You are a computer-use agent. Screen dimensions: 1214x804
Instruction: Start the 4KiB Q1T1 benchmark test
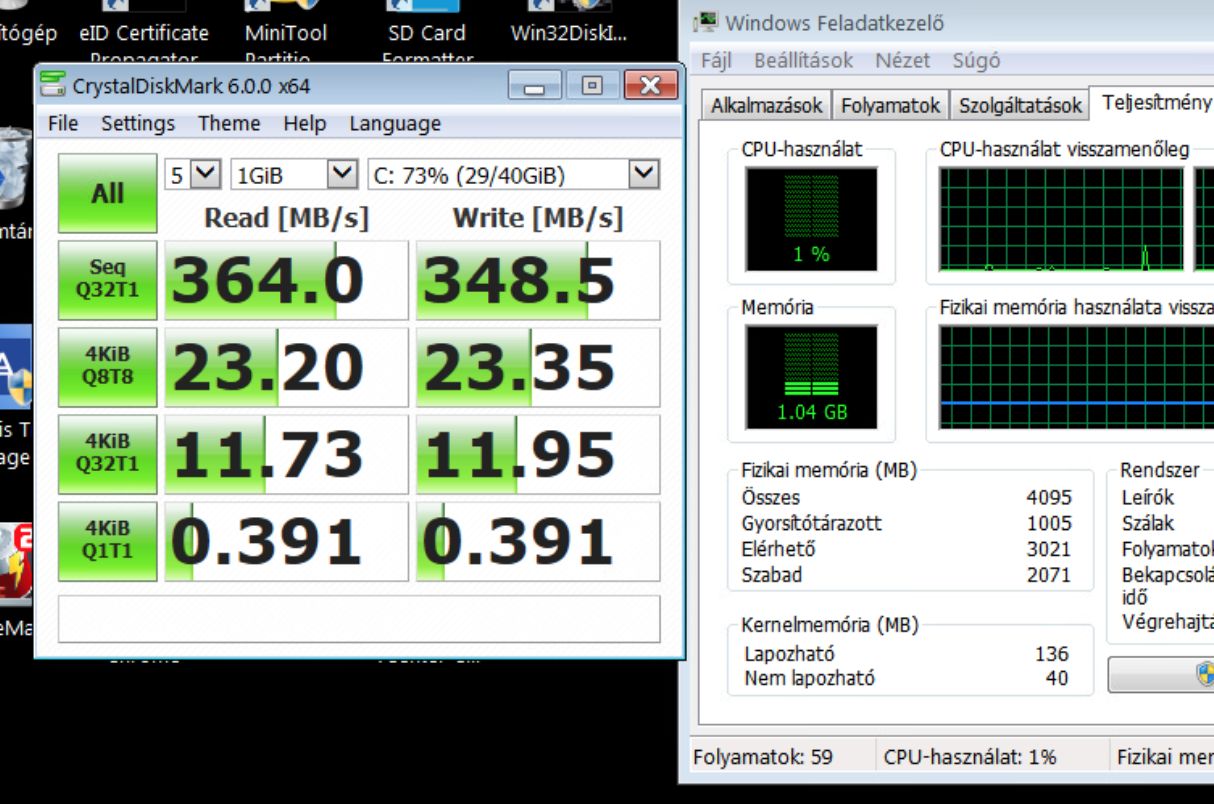[x=107, y=541]
